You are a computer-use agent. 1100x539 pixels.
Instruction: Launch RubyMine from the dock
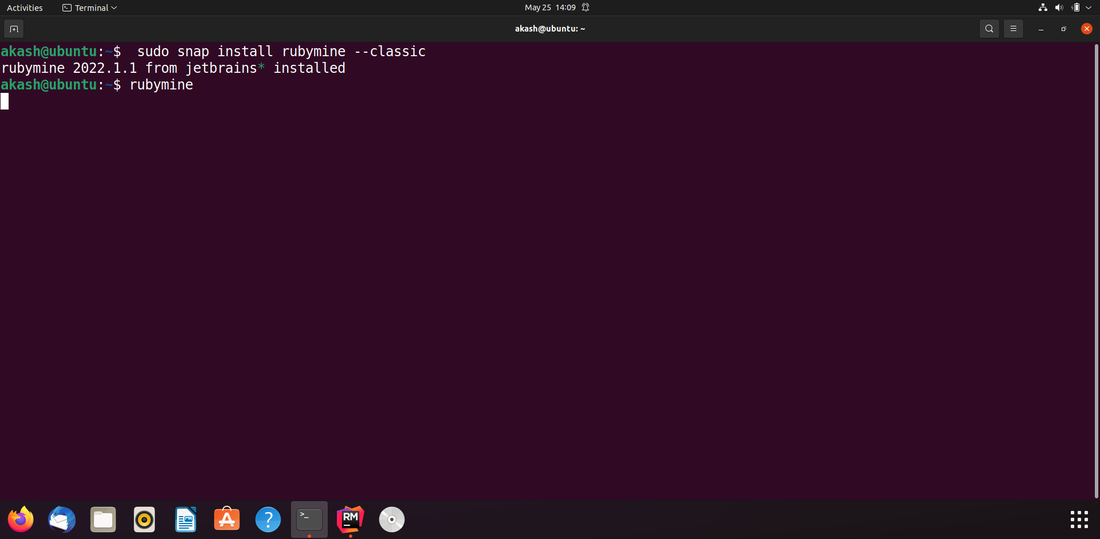pos(350,519)
